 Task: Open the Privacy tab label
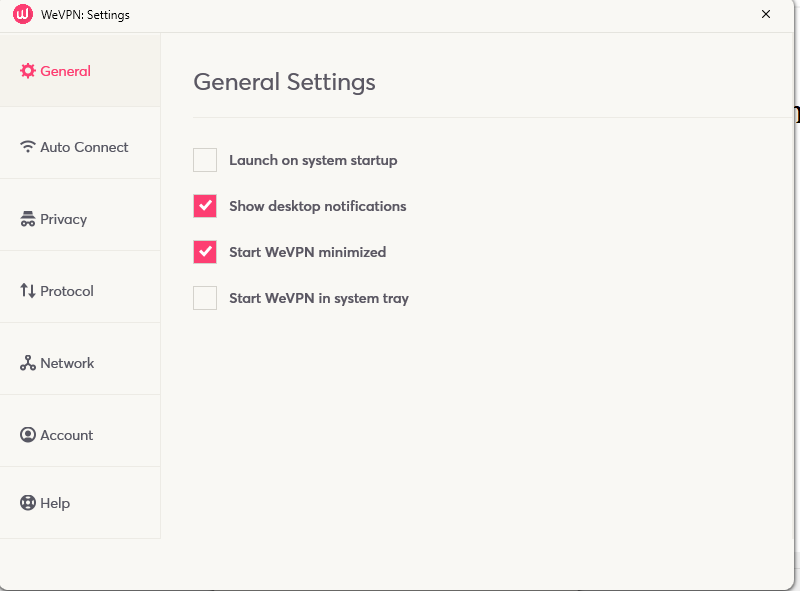point(64,219)
